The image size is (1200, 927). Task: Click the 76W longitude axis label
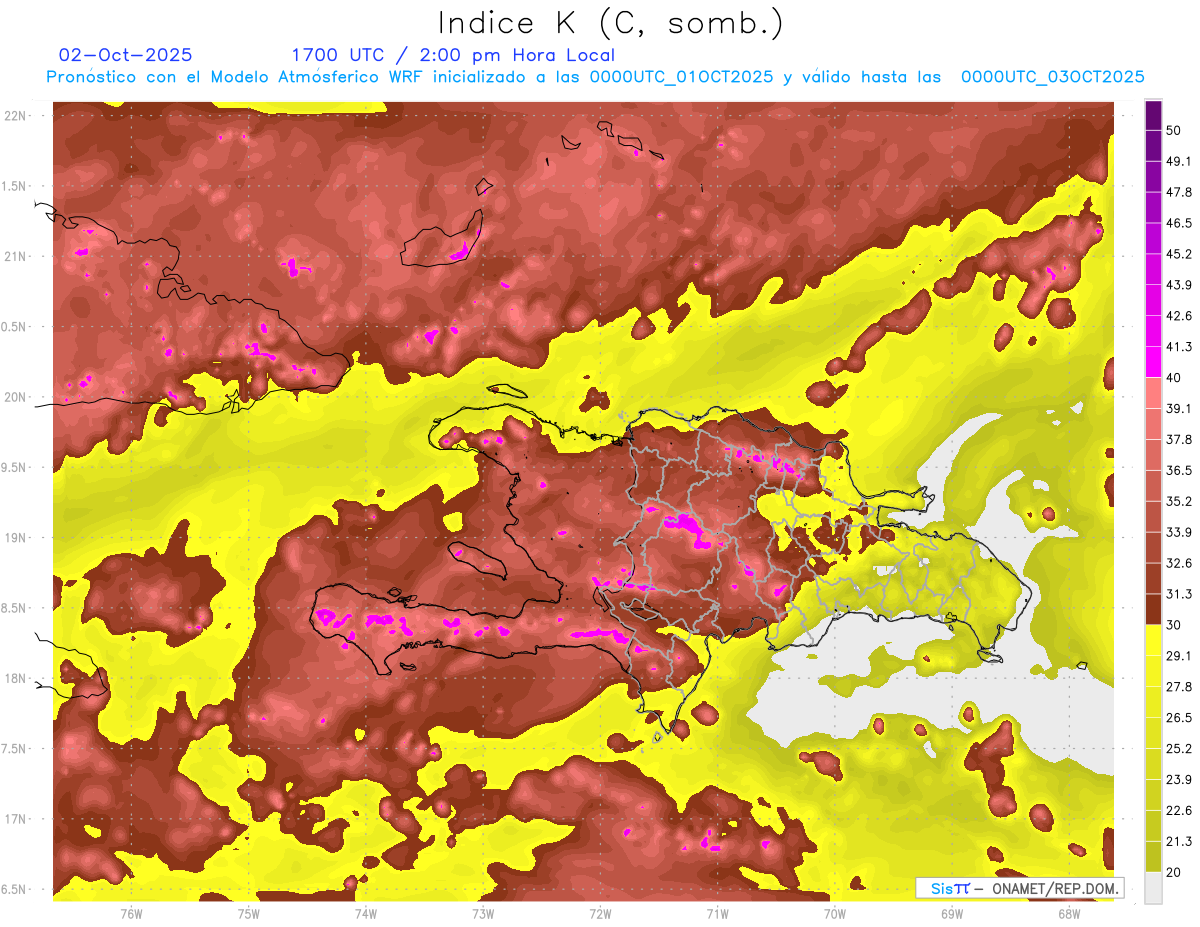[x=131, y=914]
